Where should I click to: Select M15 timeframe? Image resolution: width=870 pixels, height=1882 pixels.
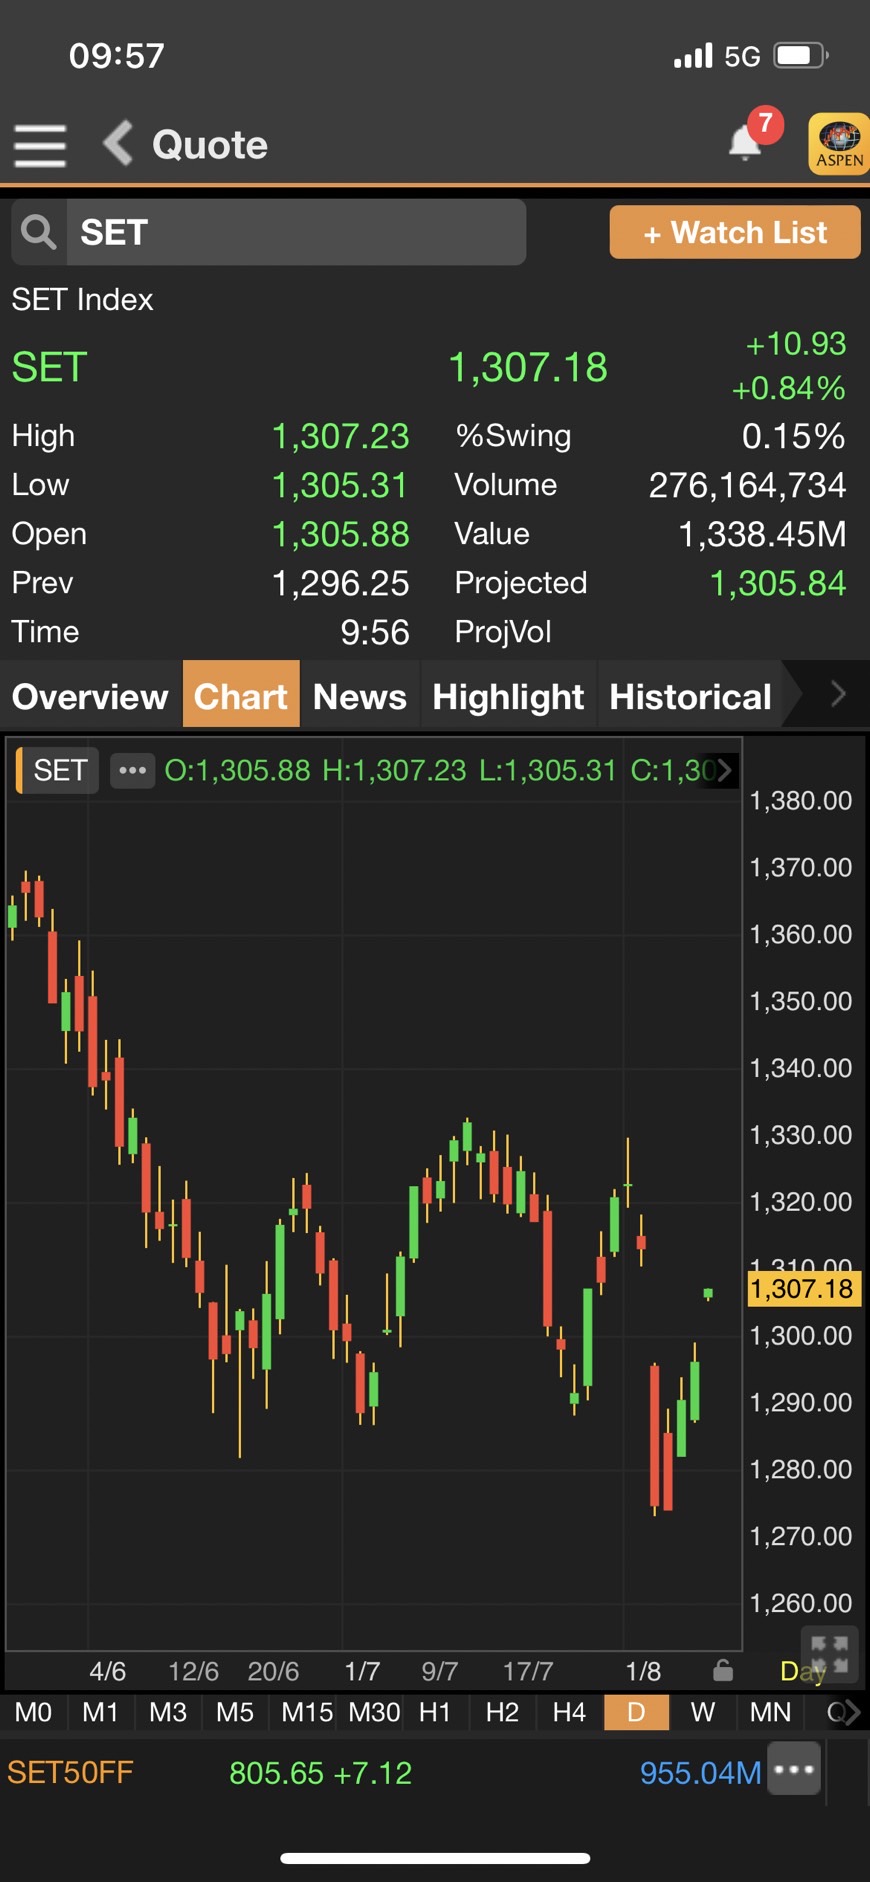pyautogui.click(x=307, y=1712)
